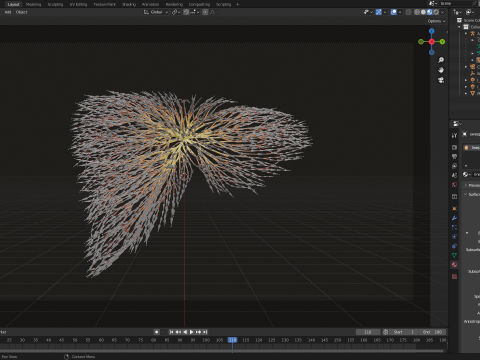Toggle viewport gizmos display

point(379,12)
